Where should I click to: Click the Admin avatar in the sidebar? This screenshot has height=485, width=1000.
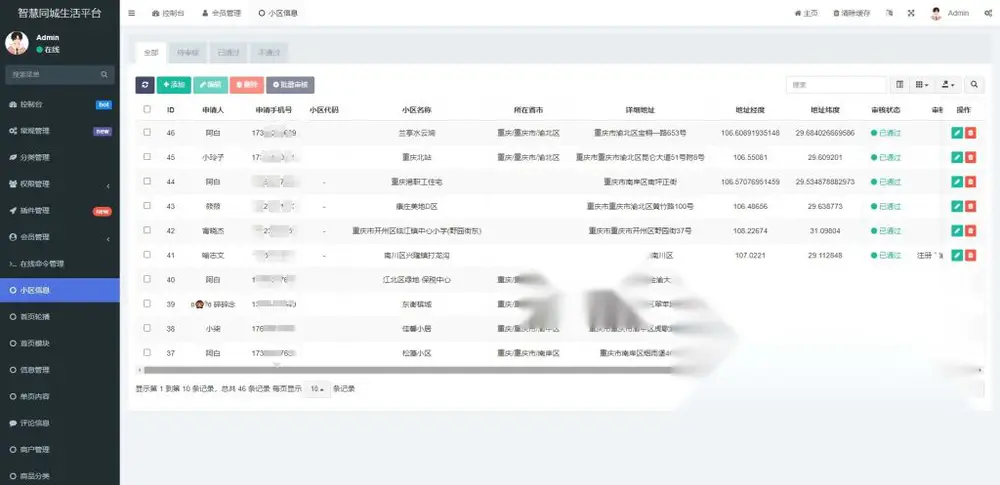[x=17, y=43]
